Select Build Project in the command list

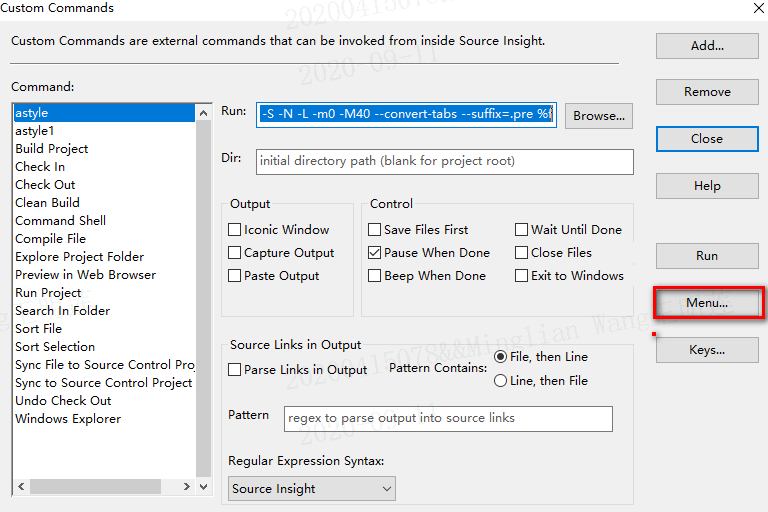click(x=51, y=149)
